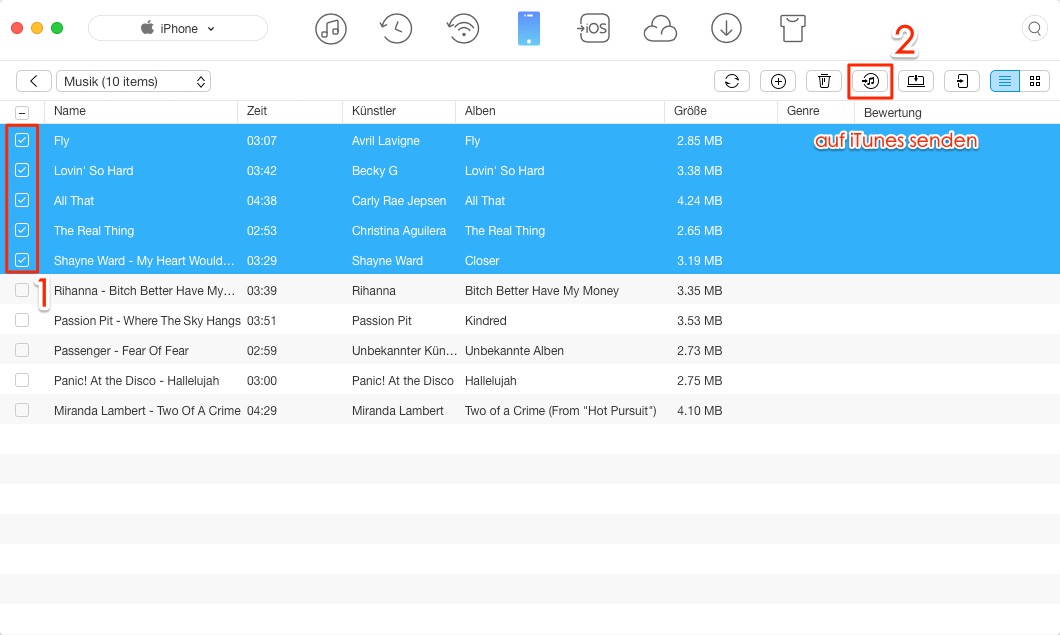1060x635 pixels.
Task: Click the album 'Kindred'
Action: (485, 321)
